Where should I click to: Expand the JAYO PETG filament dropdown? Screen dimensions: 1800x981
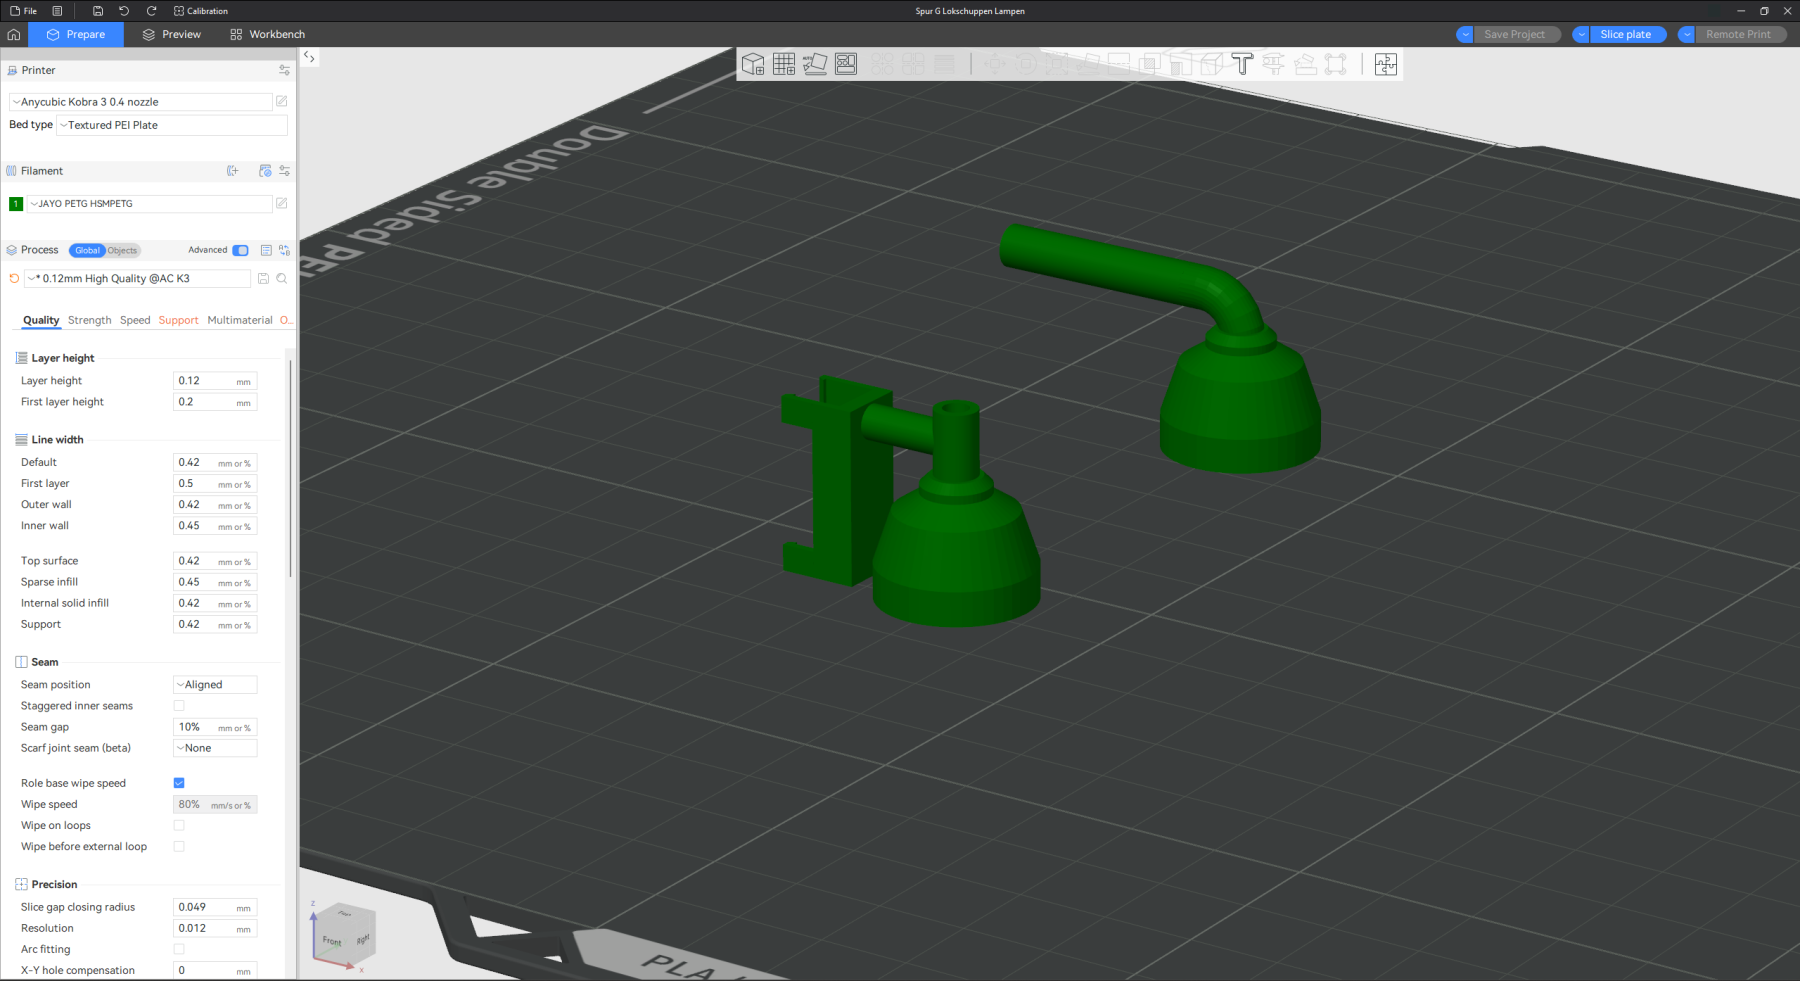148,204
